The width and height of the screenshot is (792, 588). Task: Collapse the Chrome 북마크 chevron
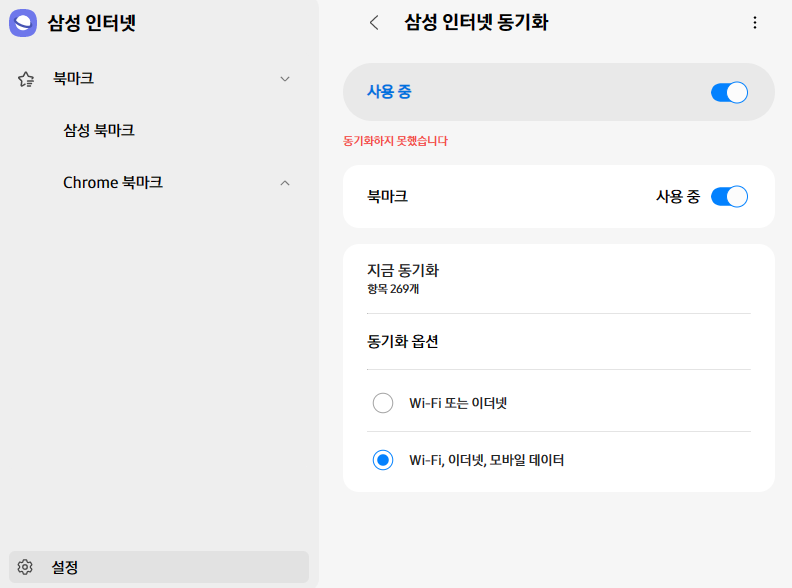[285, 183]
